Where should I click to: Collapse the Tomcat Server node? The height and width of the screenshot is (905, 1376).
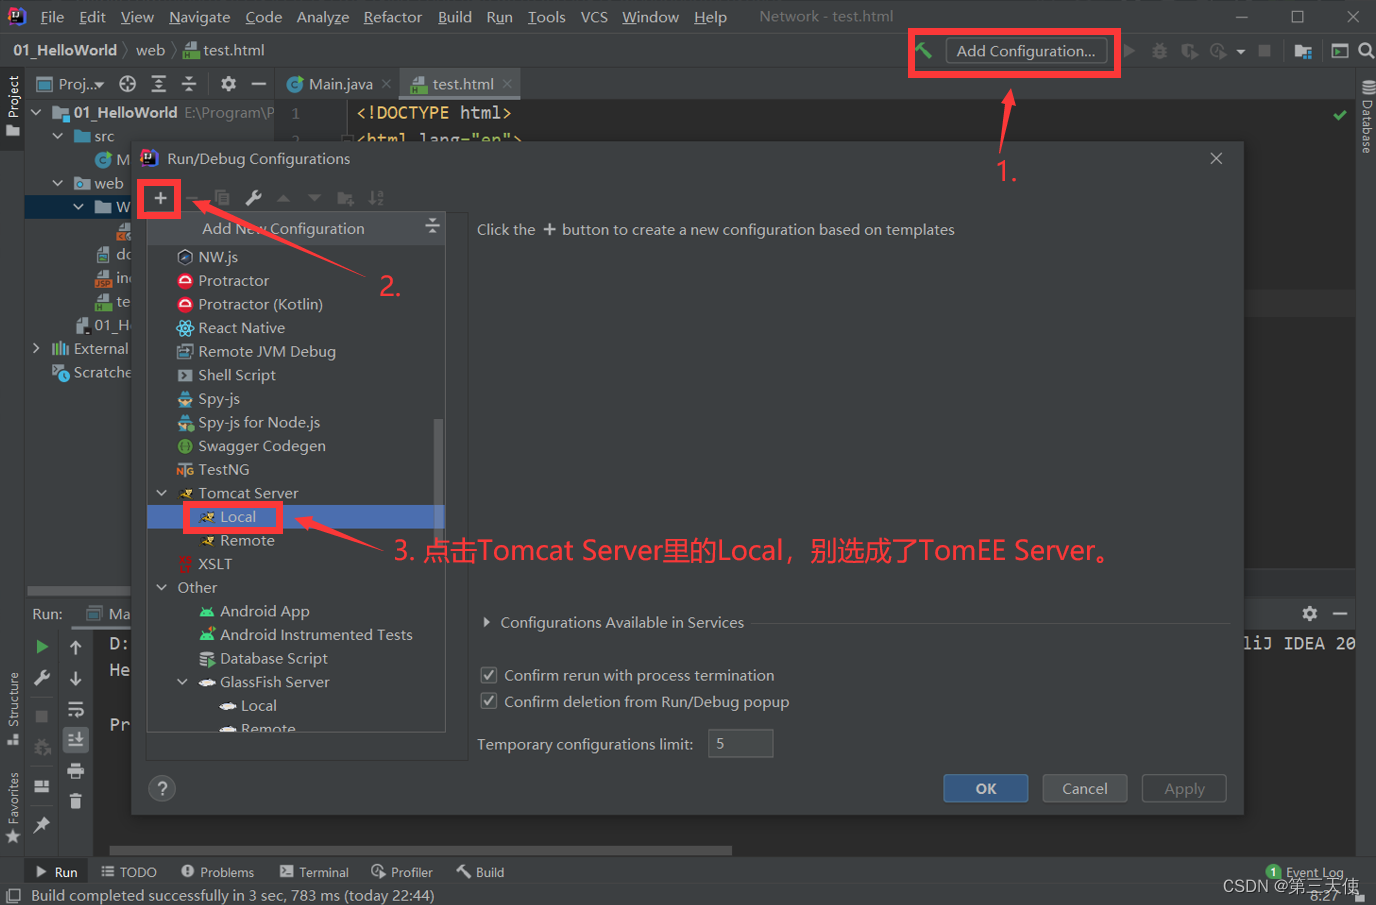click(162, 493)
